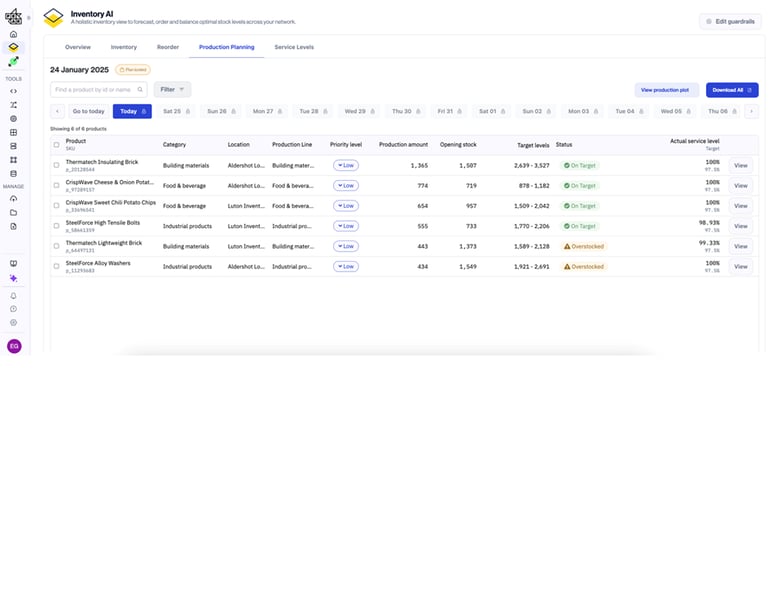The width and height of the screenshot is (772, 600).
Task: Open priority dropdown for CrispWave Sweet Chili Chips
Action: pyautogui.click(x=346, y=206)
